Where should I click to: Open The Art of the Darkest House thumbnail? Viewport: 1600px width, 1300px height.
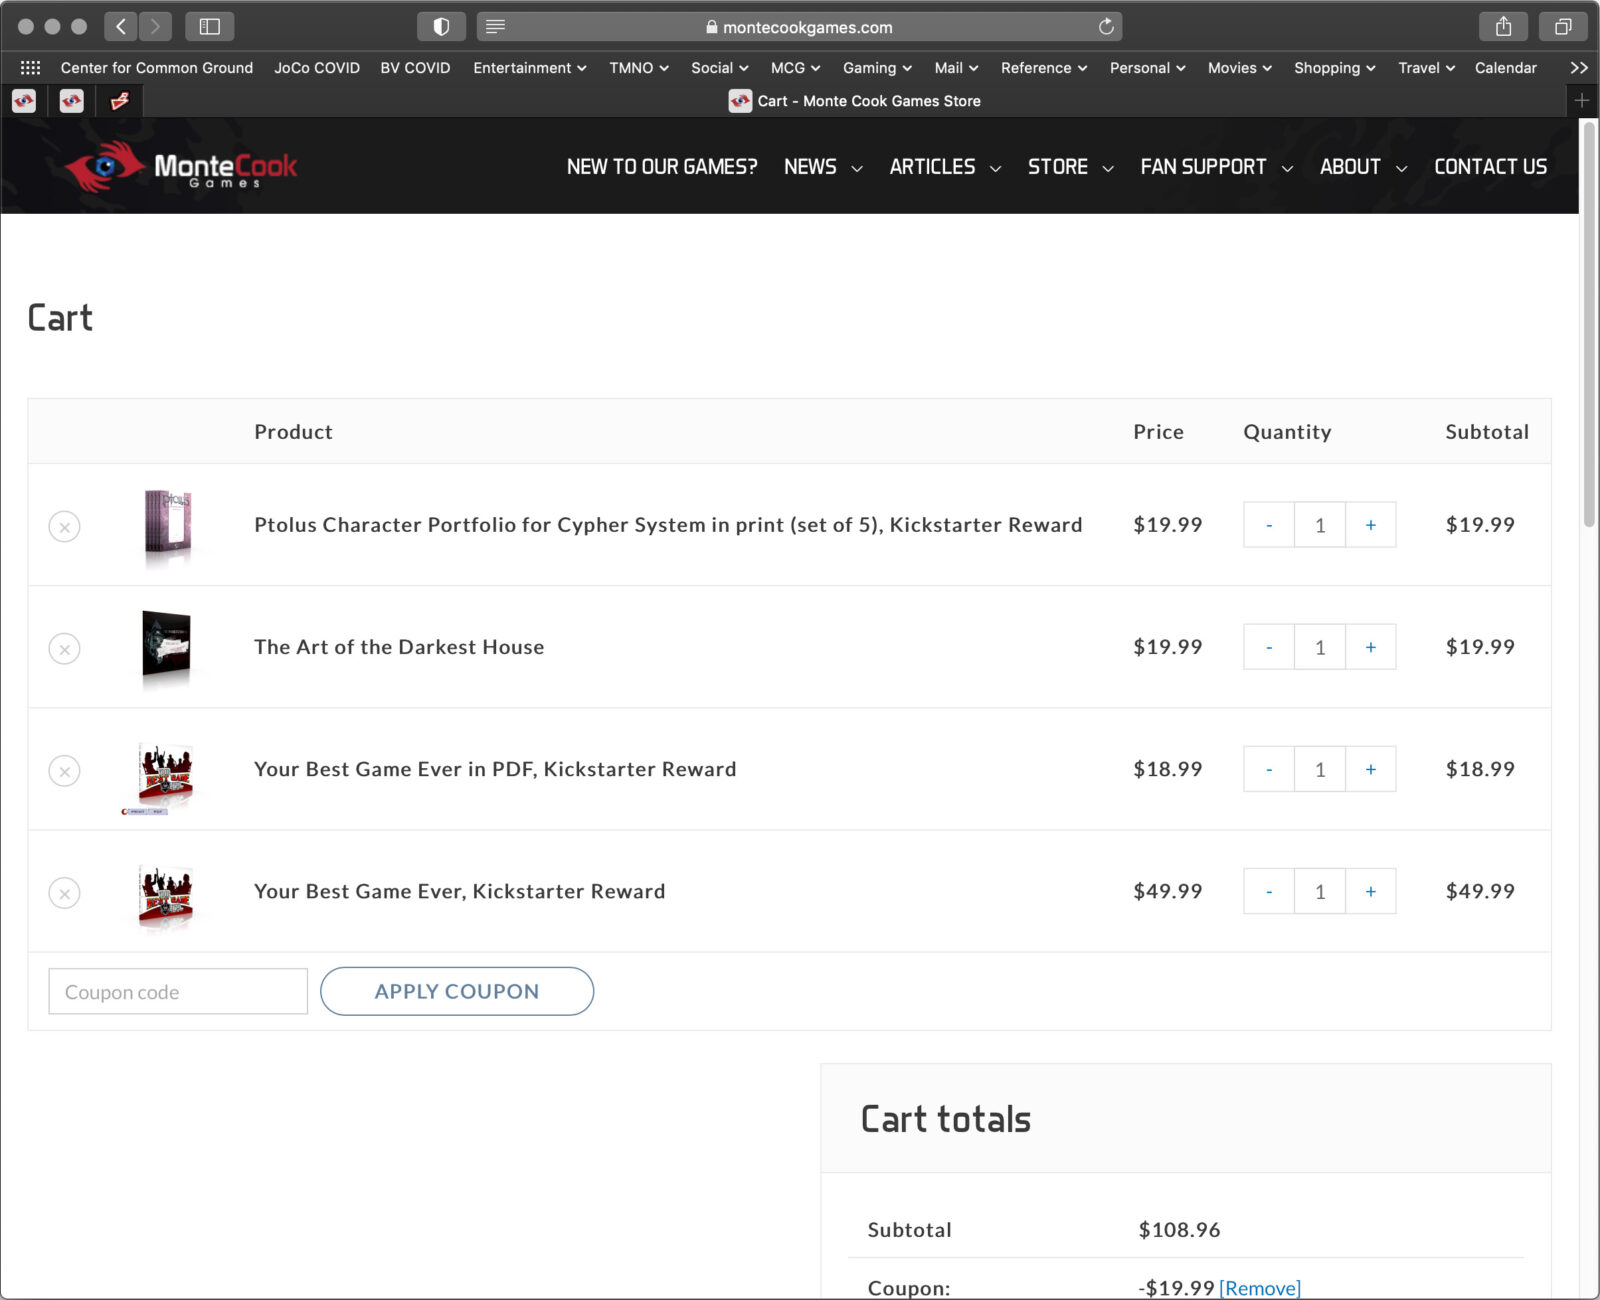pos(167,647)
